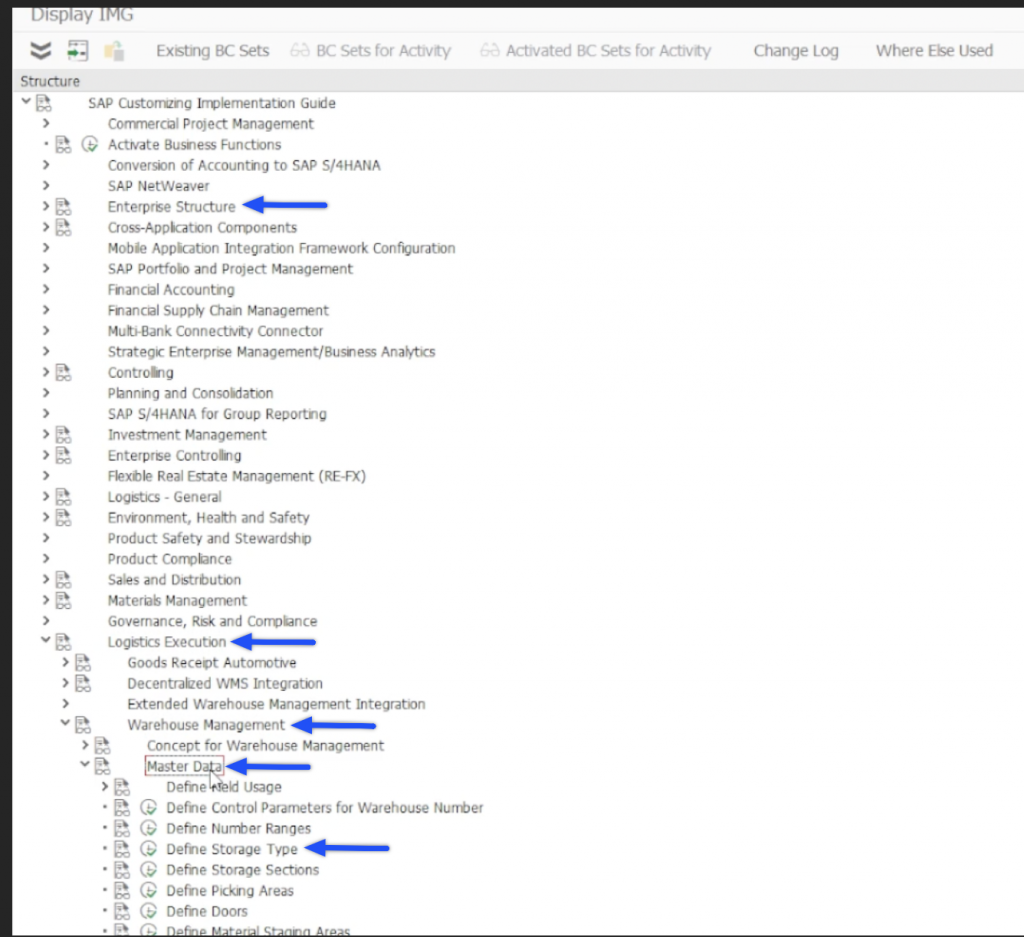Click the Existing BC Sets button
The image size is (1024, 937).
point(212,51)
